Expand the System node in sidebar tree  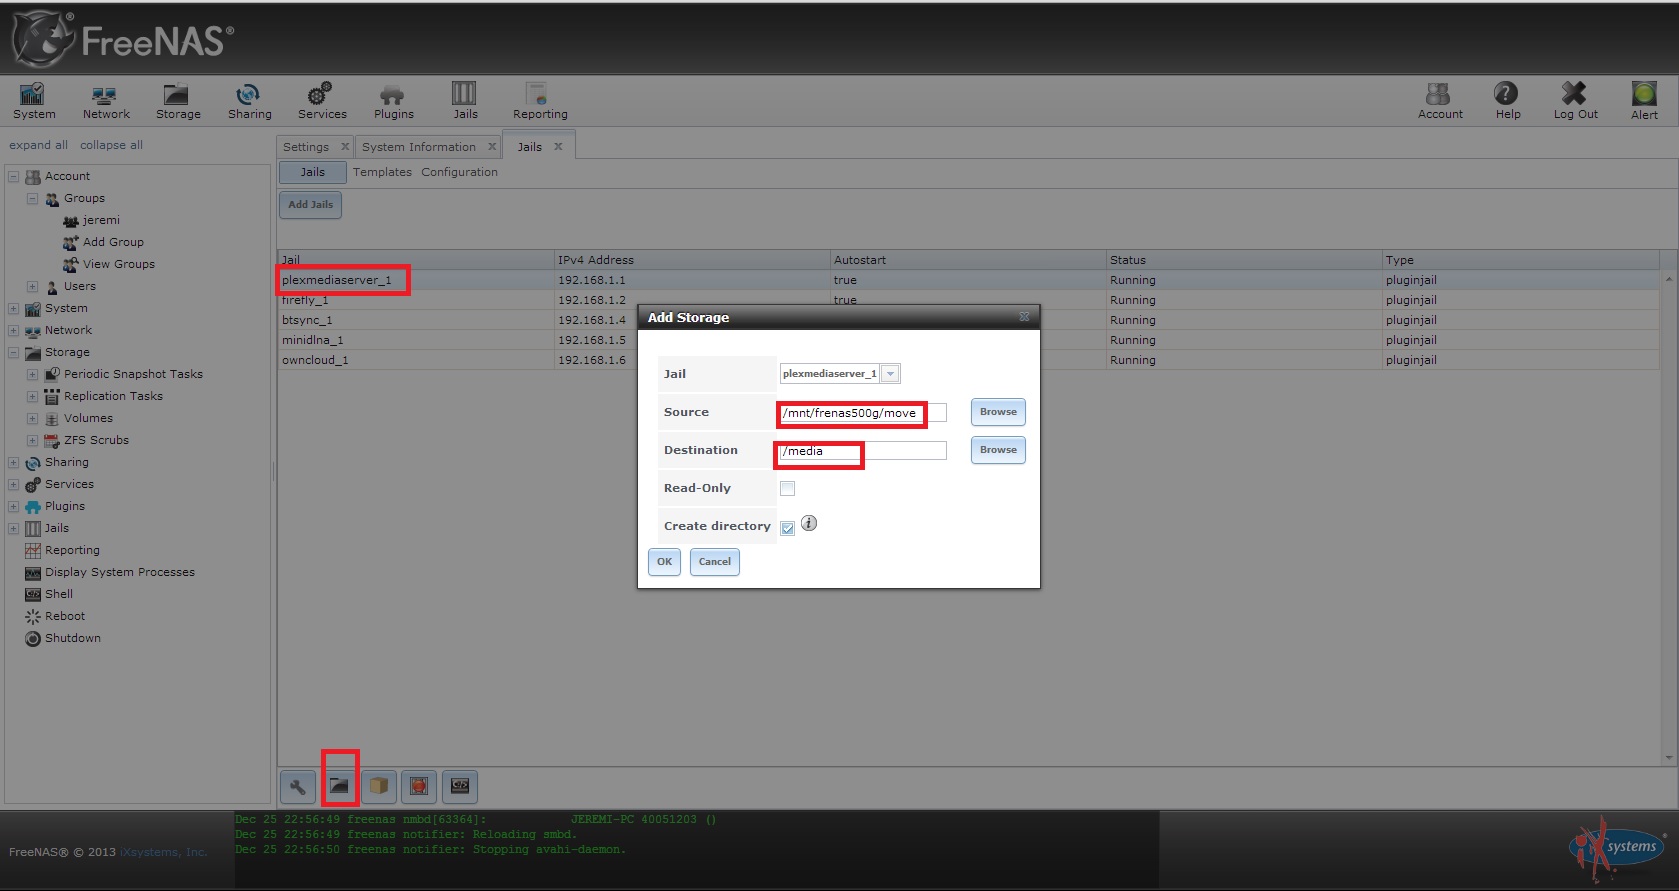pyautogui.click(x=14, y=309)
